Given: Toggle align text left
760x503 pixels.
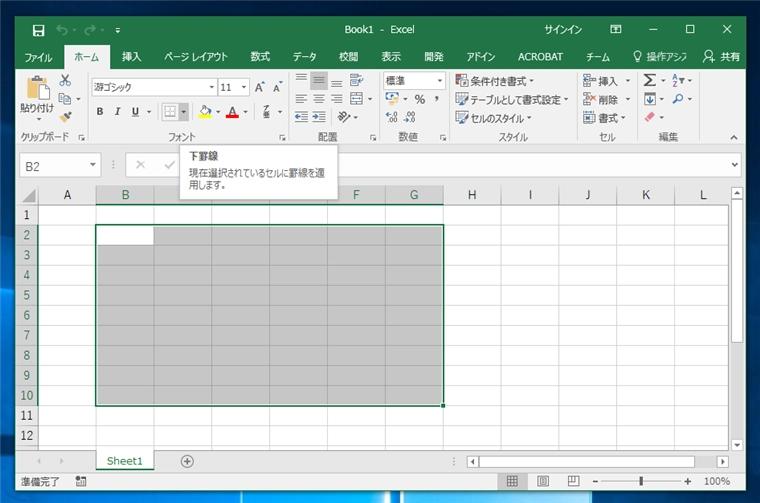Looking at the screenshot, I should [x=301, y=99].
